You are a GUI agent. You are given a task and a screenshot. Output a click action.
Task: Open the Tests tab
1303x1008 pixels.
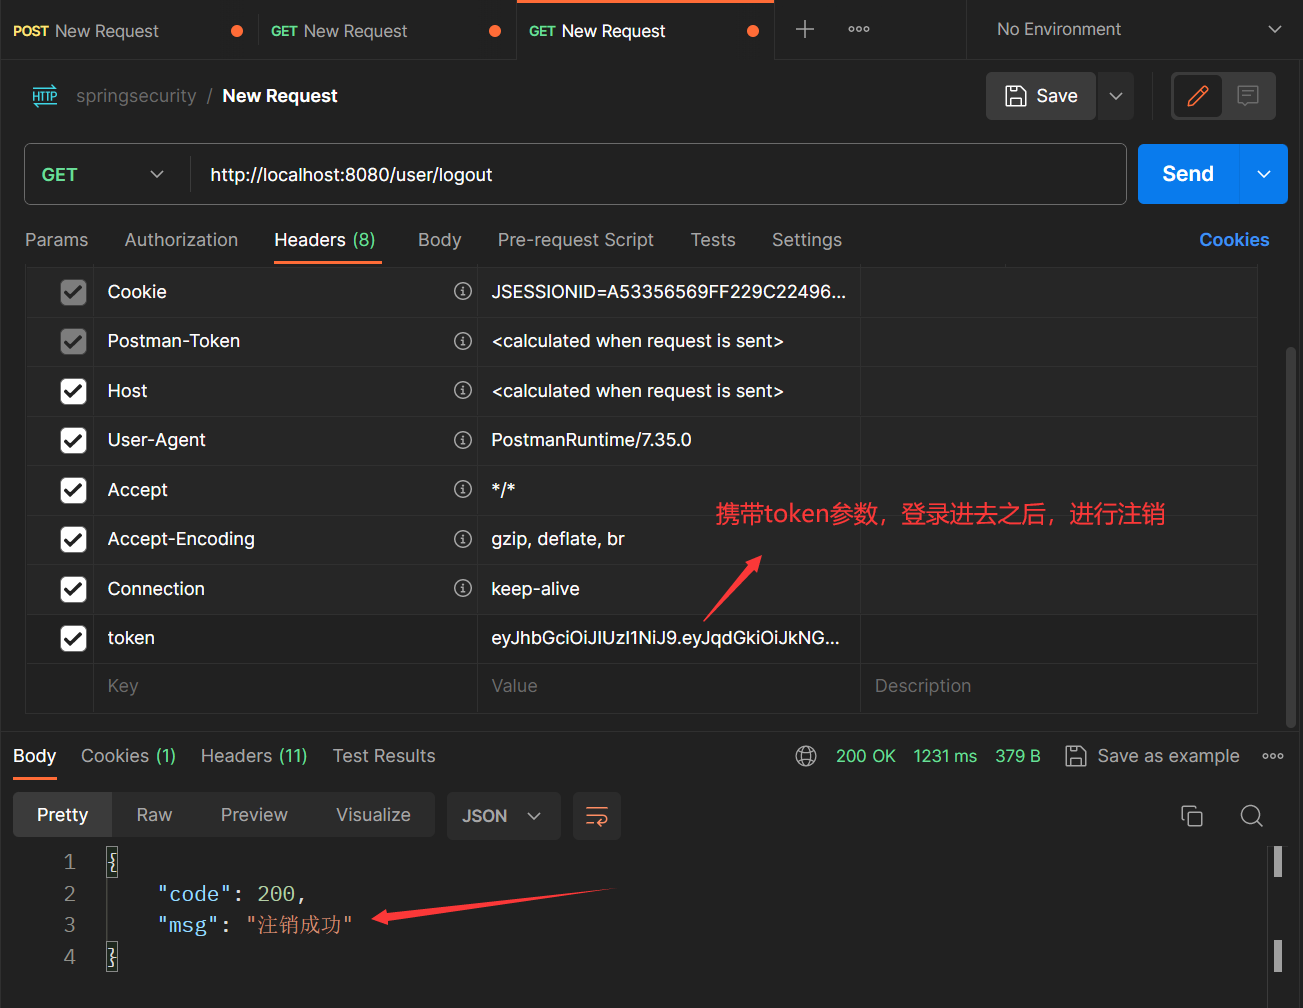point(713,240)
